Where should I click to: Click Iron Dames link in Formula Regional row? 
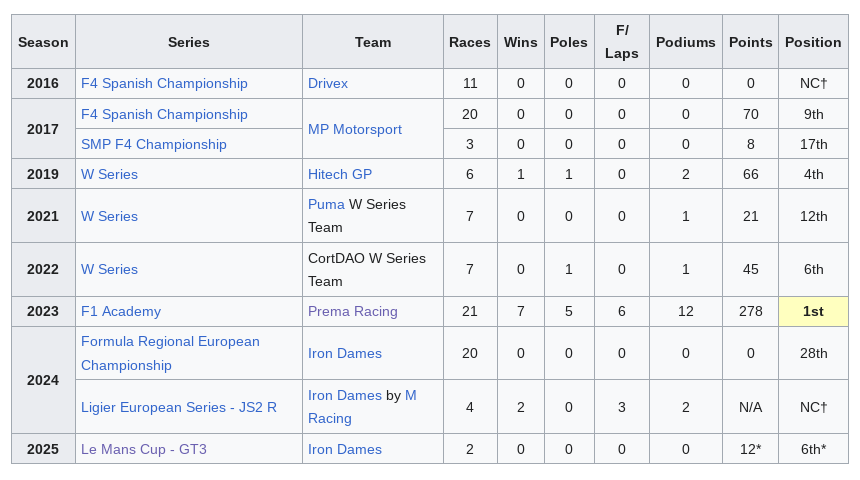pyautogui.click(x=344, y=353)
